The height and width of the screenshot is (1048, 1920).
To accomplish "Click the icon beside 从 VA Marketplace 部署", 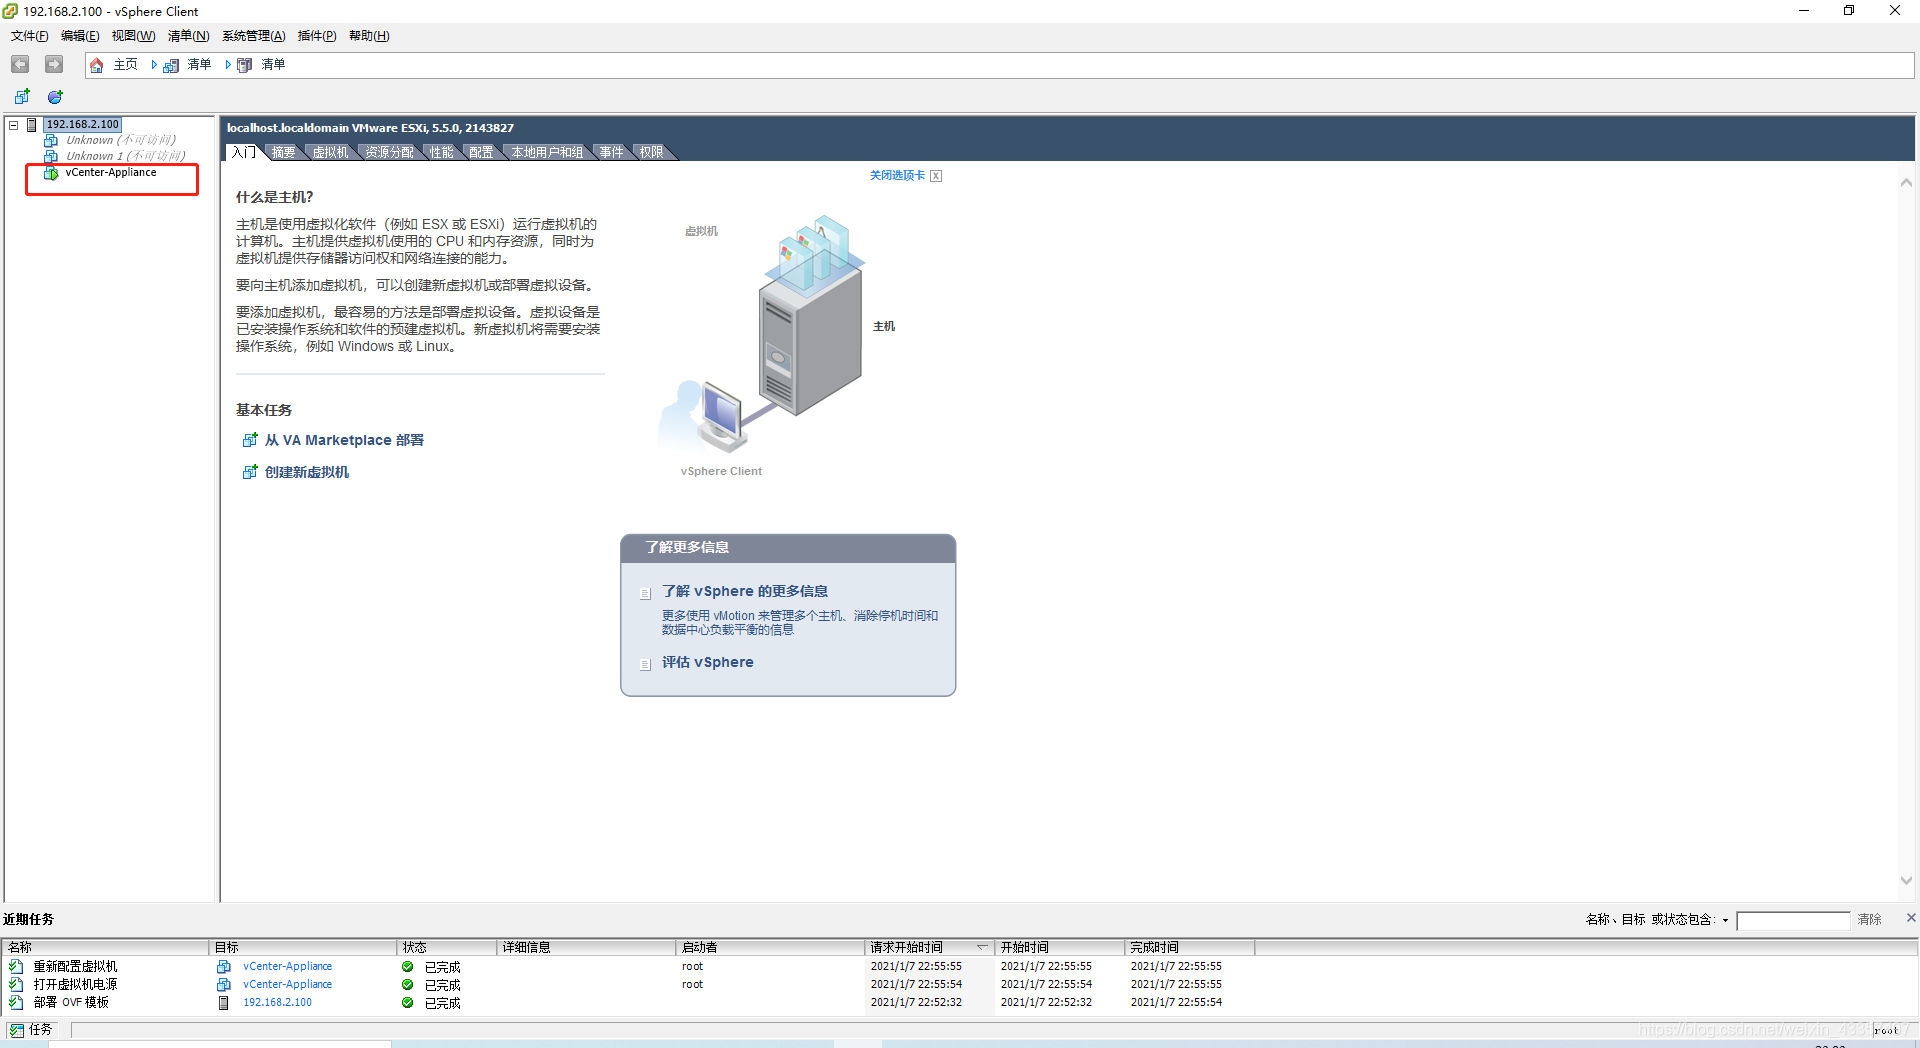I will 250,440.
